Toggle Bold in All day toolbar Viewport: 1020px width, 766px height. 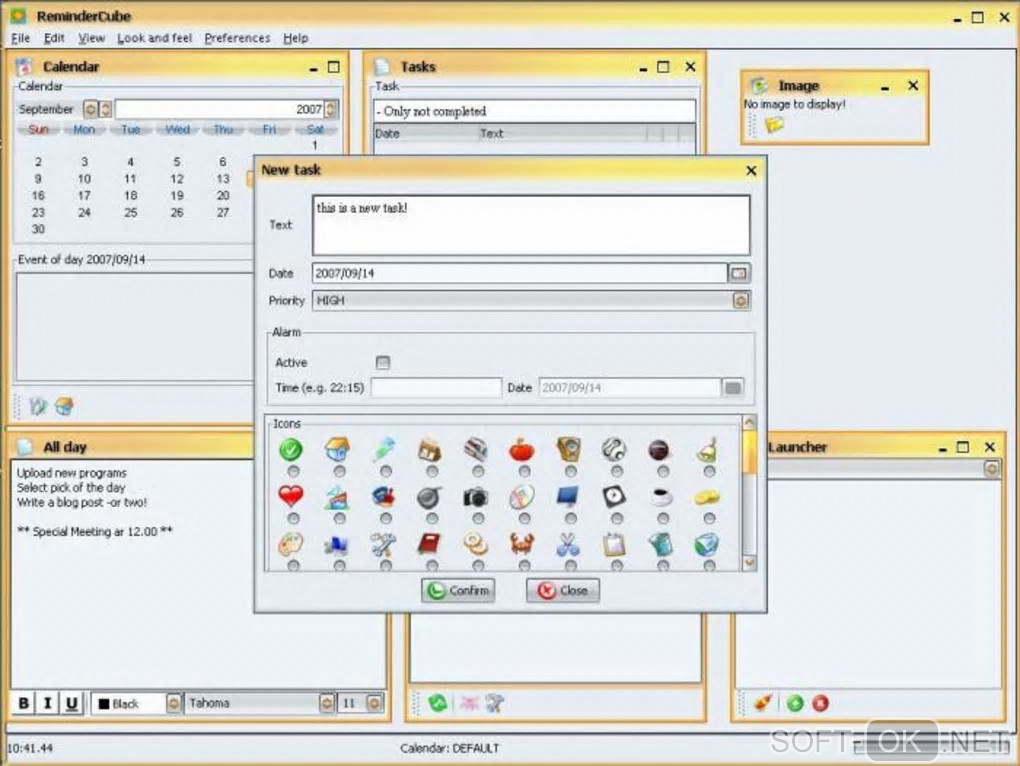click(23, 703)
